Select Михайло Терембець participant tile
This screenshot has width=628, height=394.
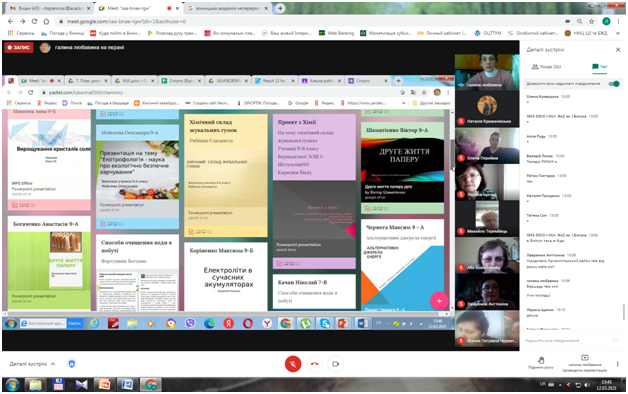(x=487, y=218)
